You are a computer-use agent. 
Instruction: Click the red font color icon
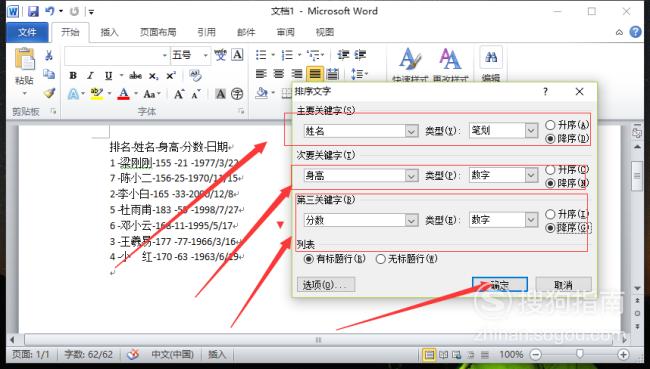[124, 94]
